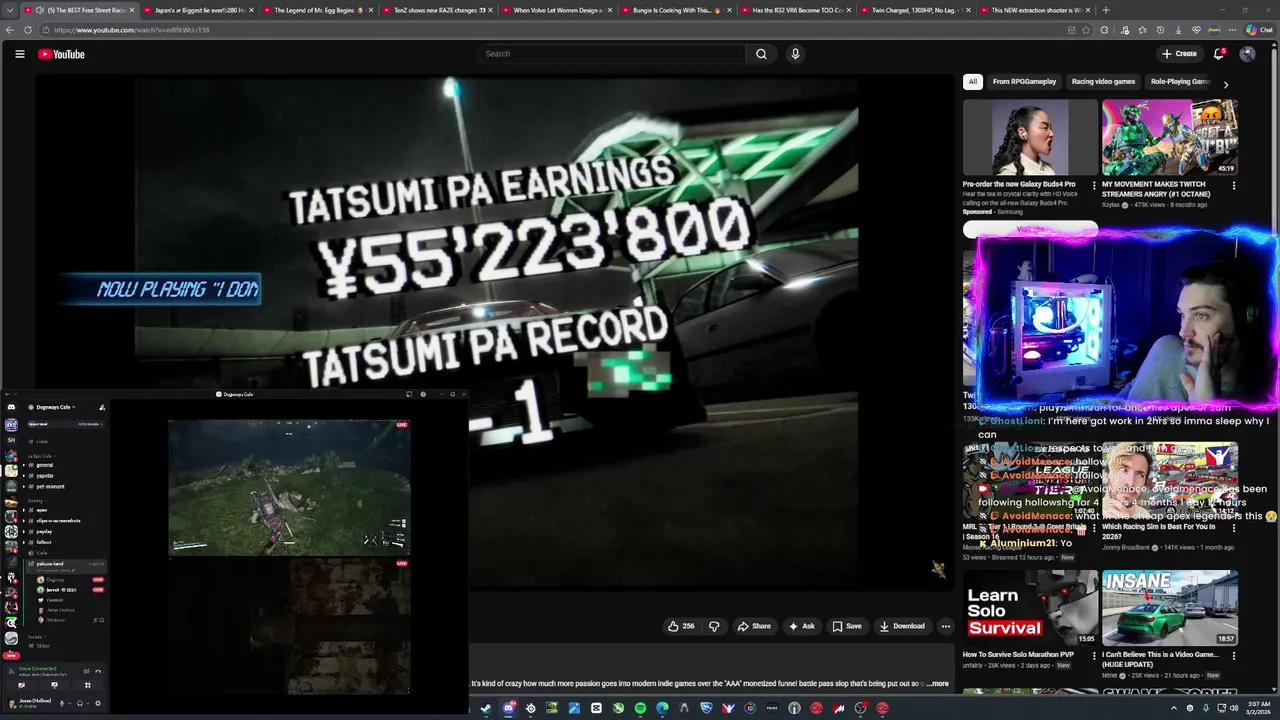Expand the description with ...more
Screen dimensions: 1280x720
coord(937,684)
